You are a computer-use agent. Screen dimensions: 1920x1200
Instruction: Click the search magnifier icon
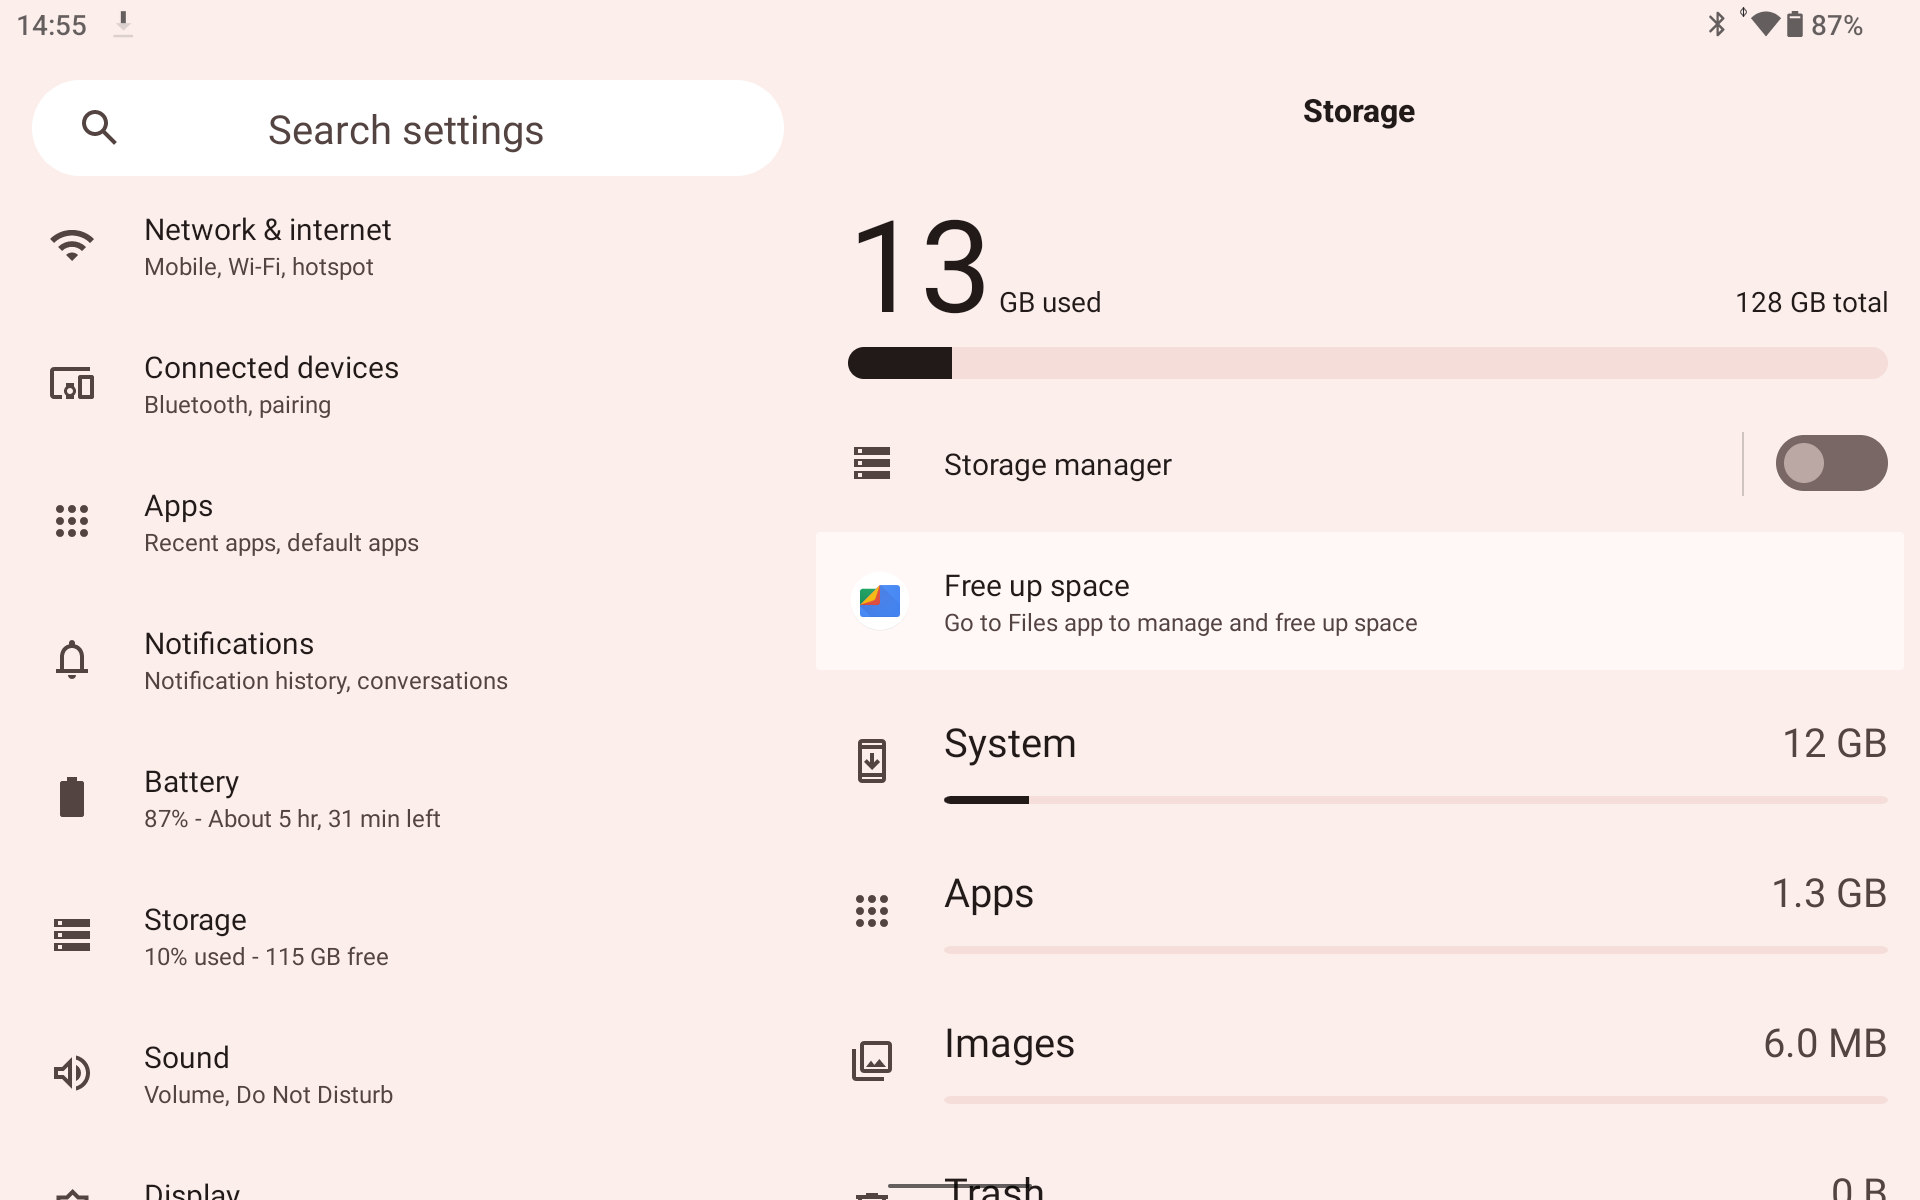coord(99,128)
